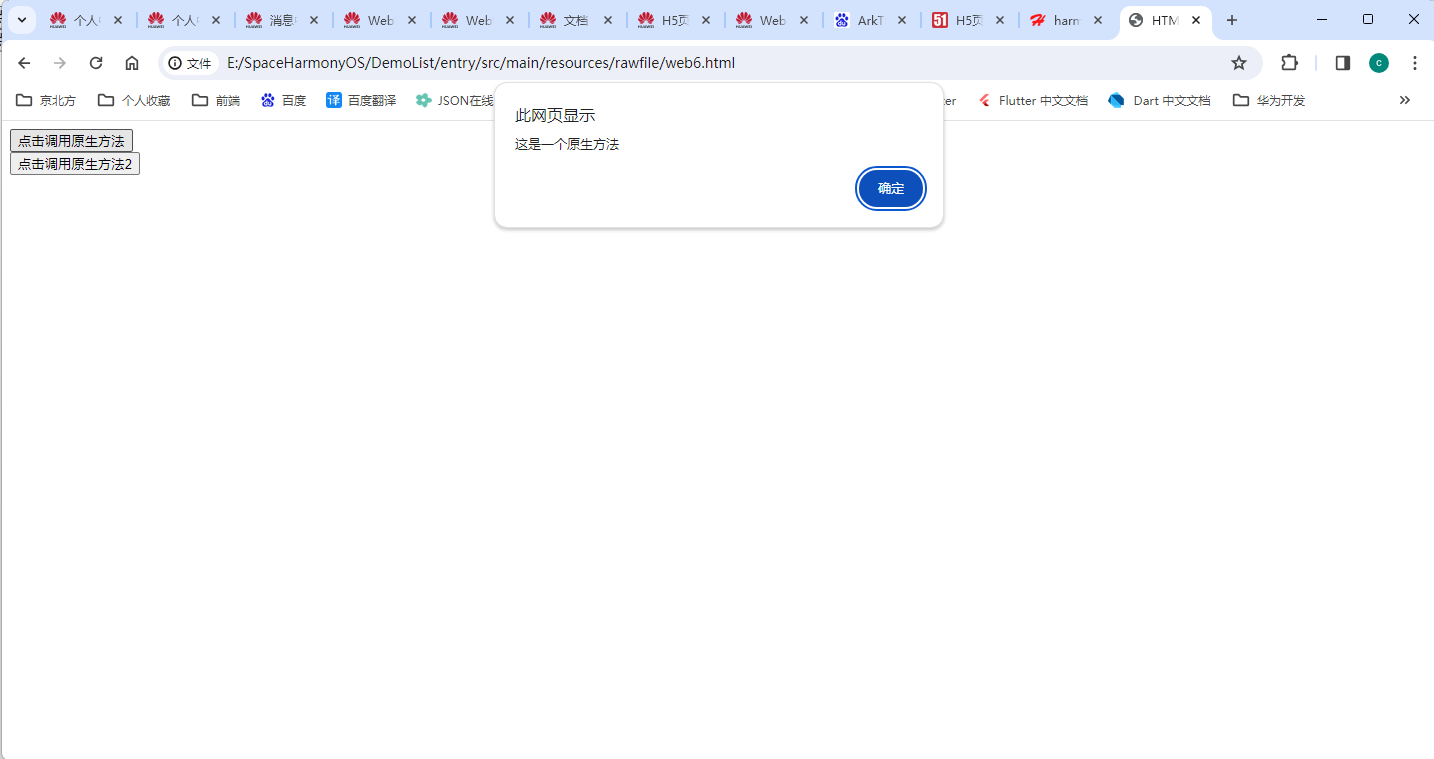Close the 消息 tab

(x=314, y=20)
